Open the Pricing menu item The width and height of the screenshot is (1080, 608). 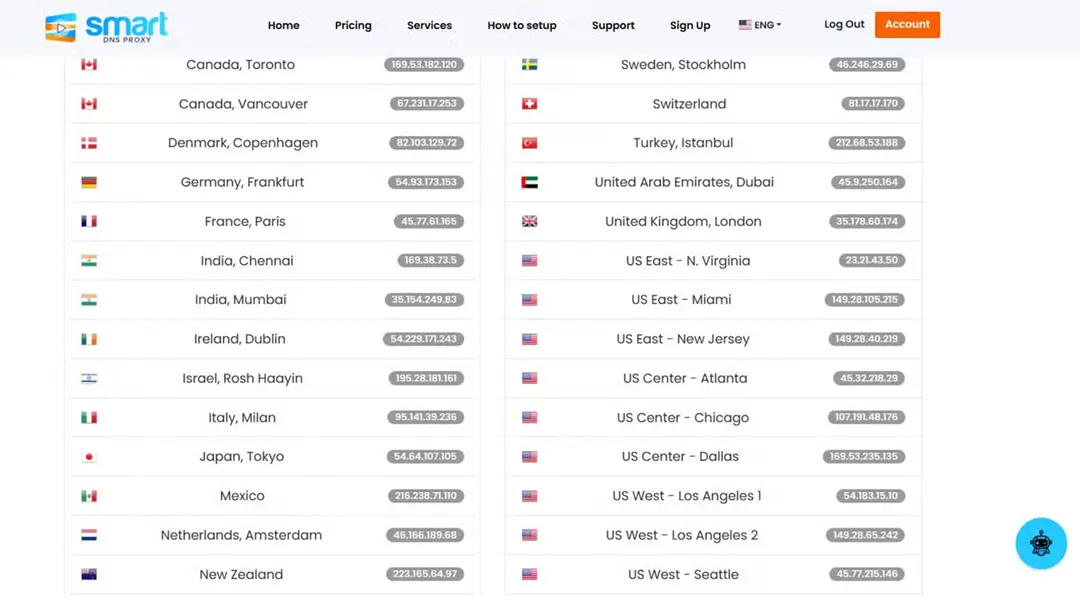pos(353,25)
